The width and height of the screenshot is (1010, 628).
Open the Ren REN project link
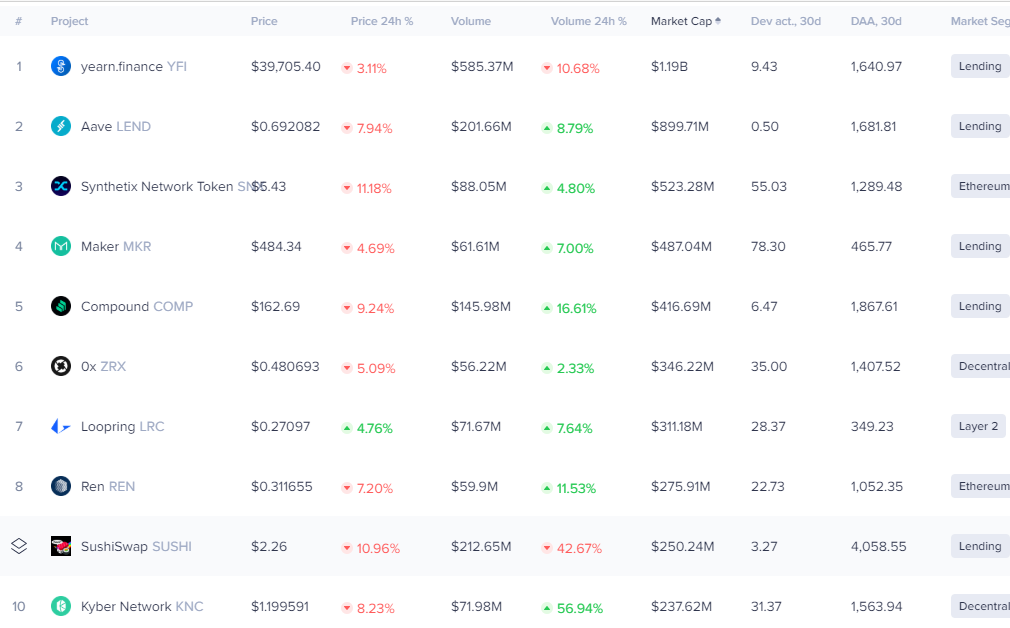point(108,486)
